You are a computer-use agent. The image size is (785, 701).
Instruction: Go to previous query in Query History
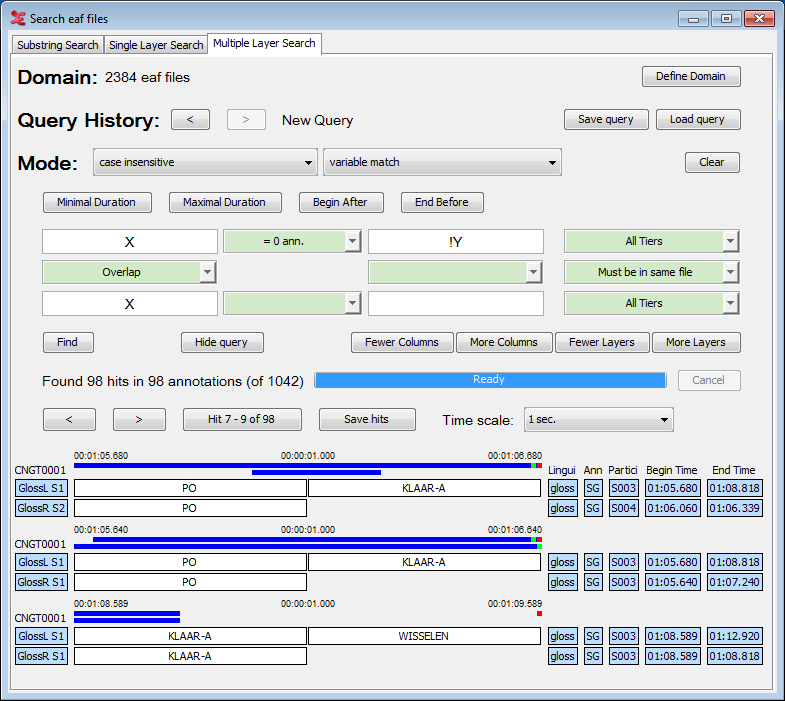[190, 120]
